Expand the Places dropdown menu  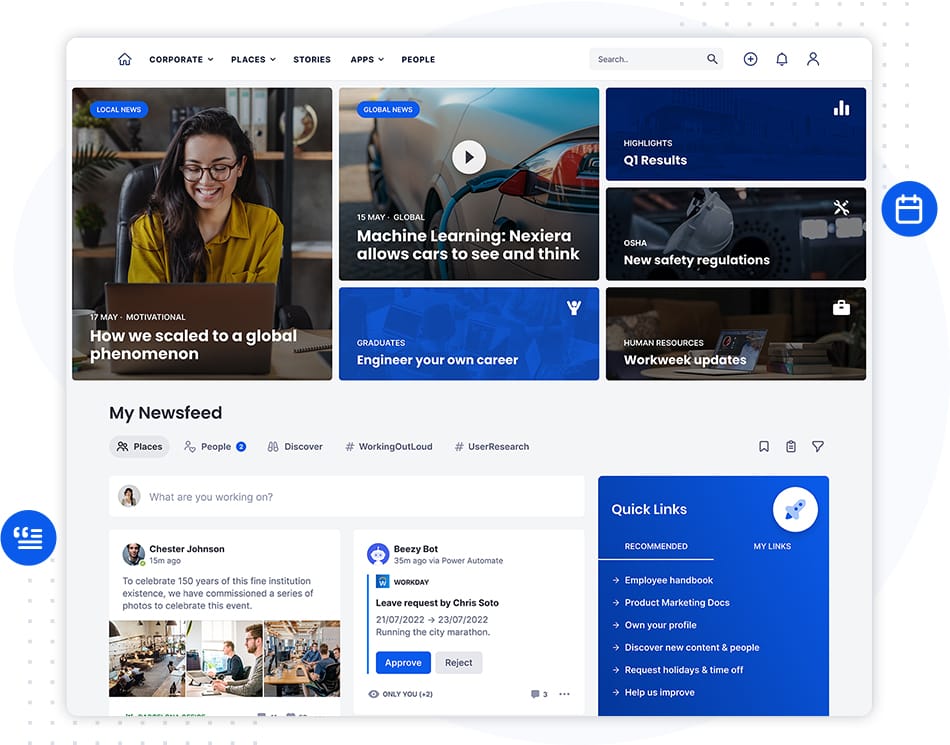[x=253, y=59]
